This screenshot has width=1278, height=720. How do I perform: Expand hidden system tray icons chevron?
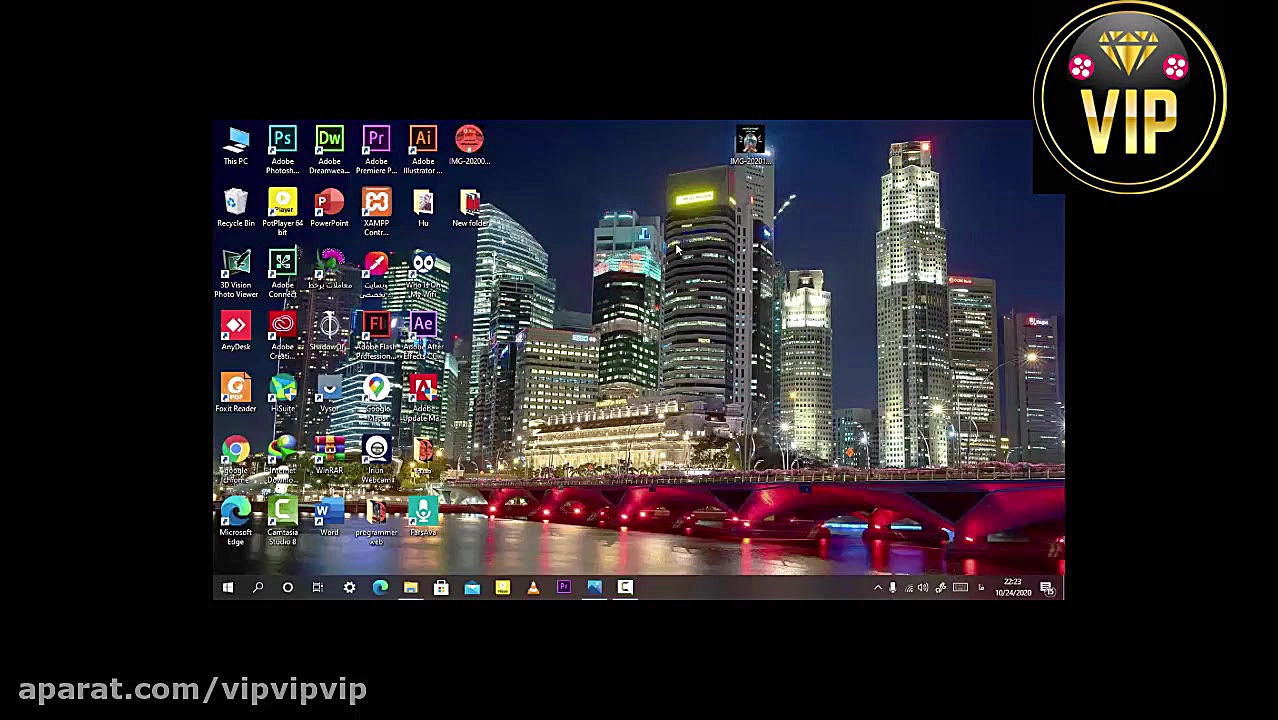878,587
